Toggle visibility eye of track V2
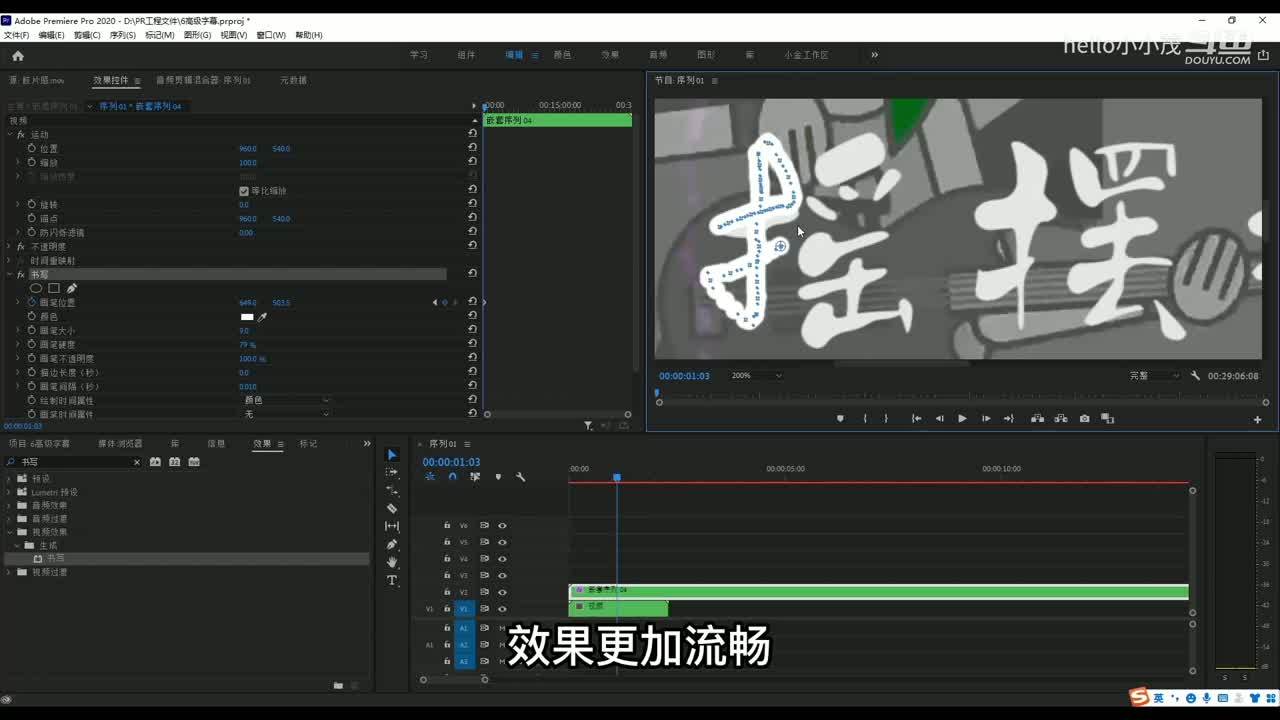This screenshot has width=1280, height=720. [502, 592]
